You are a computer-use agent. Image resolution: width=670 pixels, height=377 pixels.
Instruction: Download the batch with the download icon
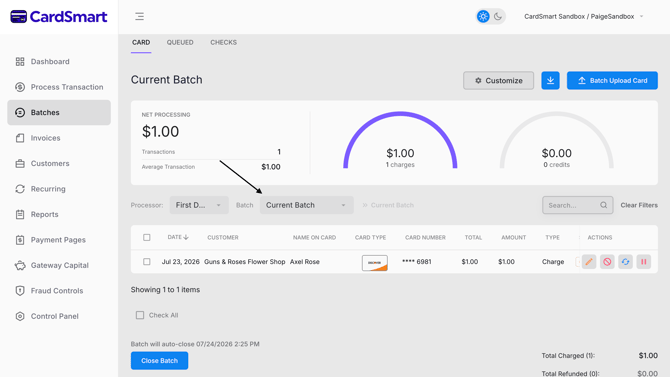tap(550, 80)
